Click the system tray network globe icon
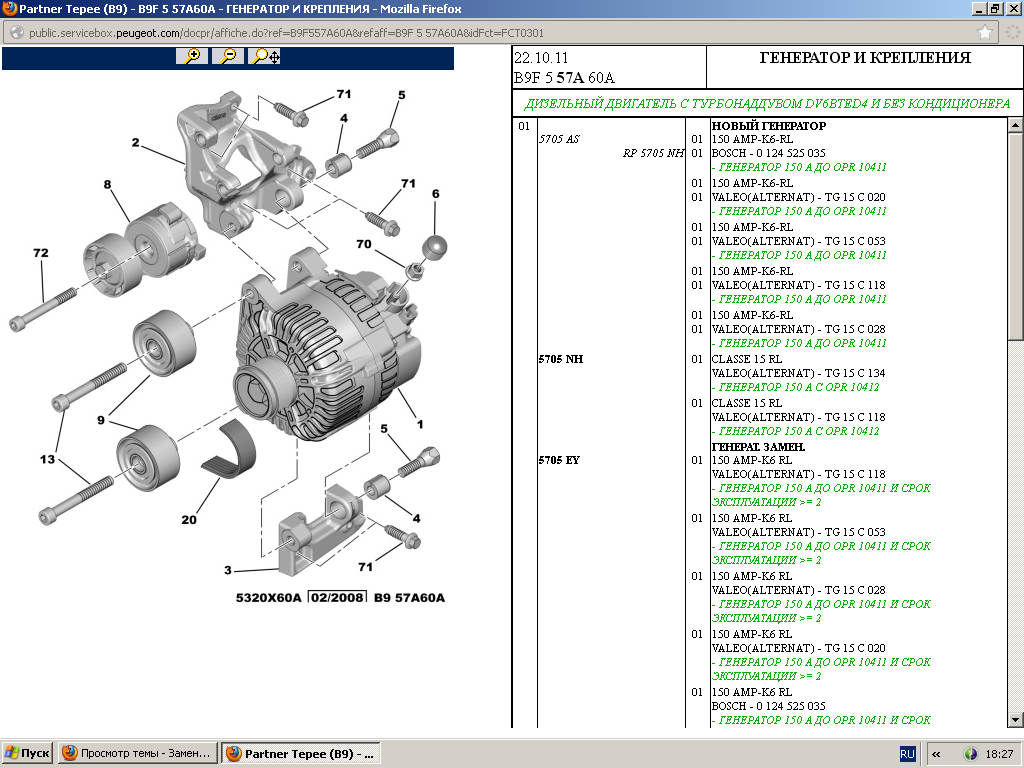The width and height of the screenshot is (1024, 768). [970, 753]
